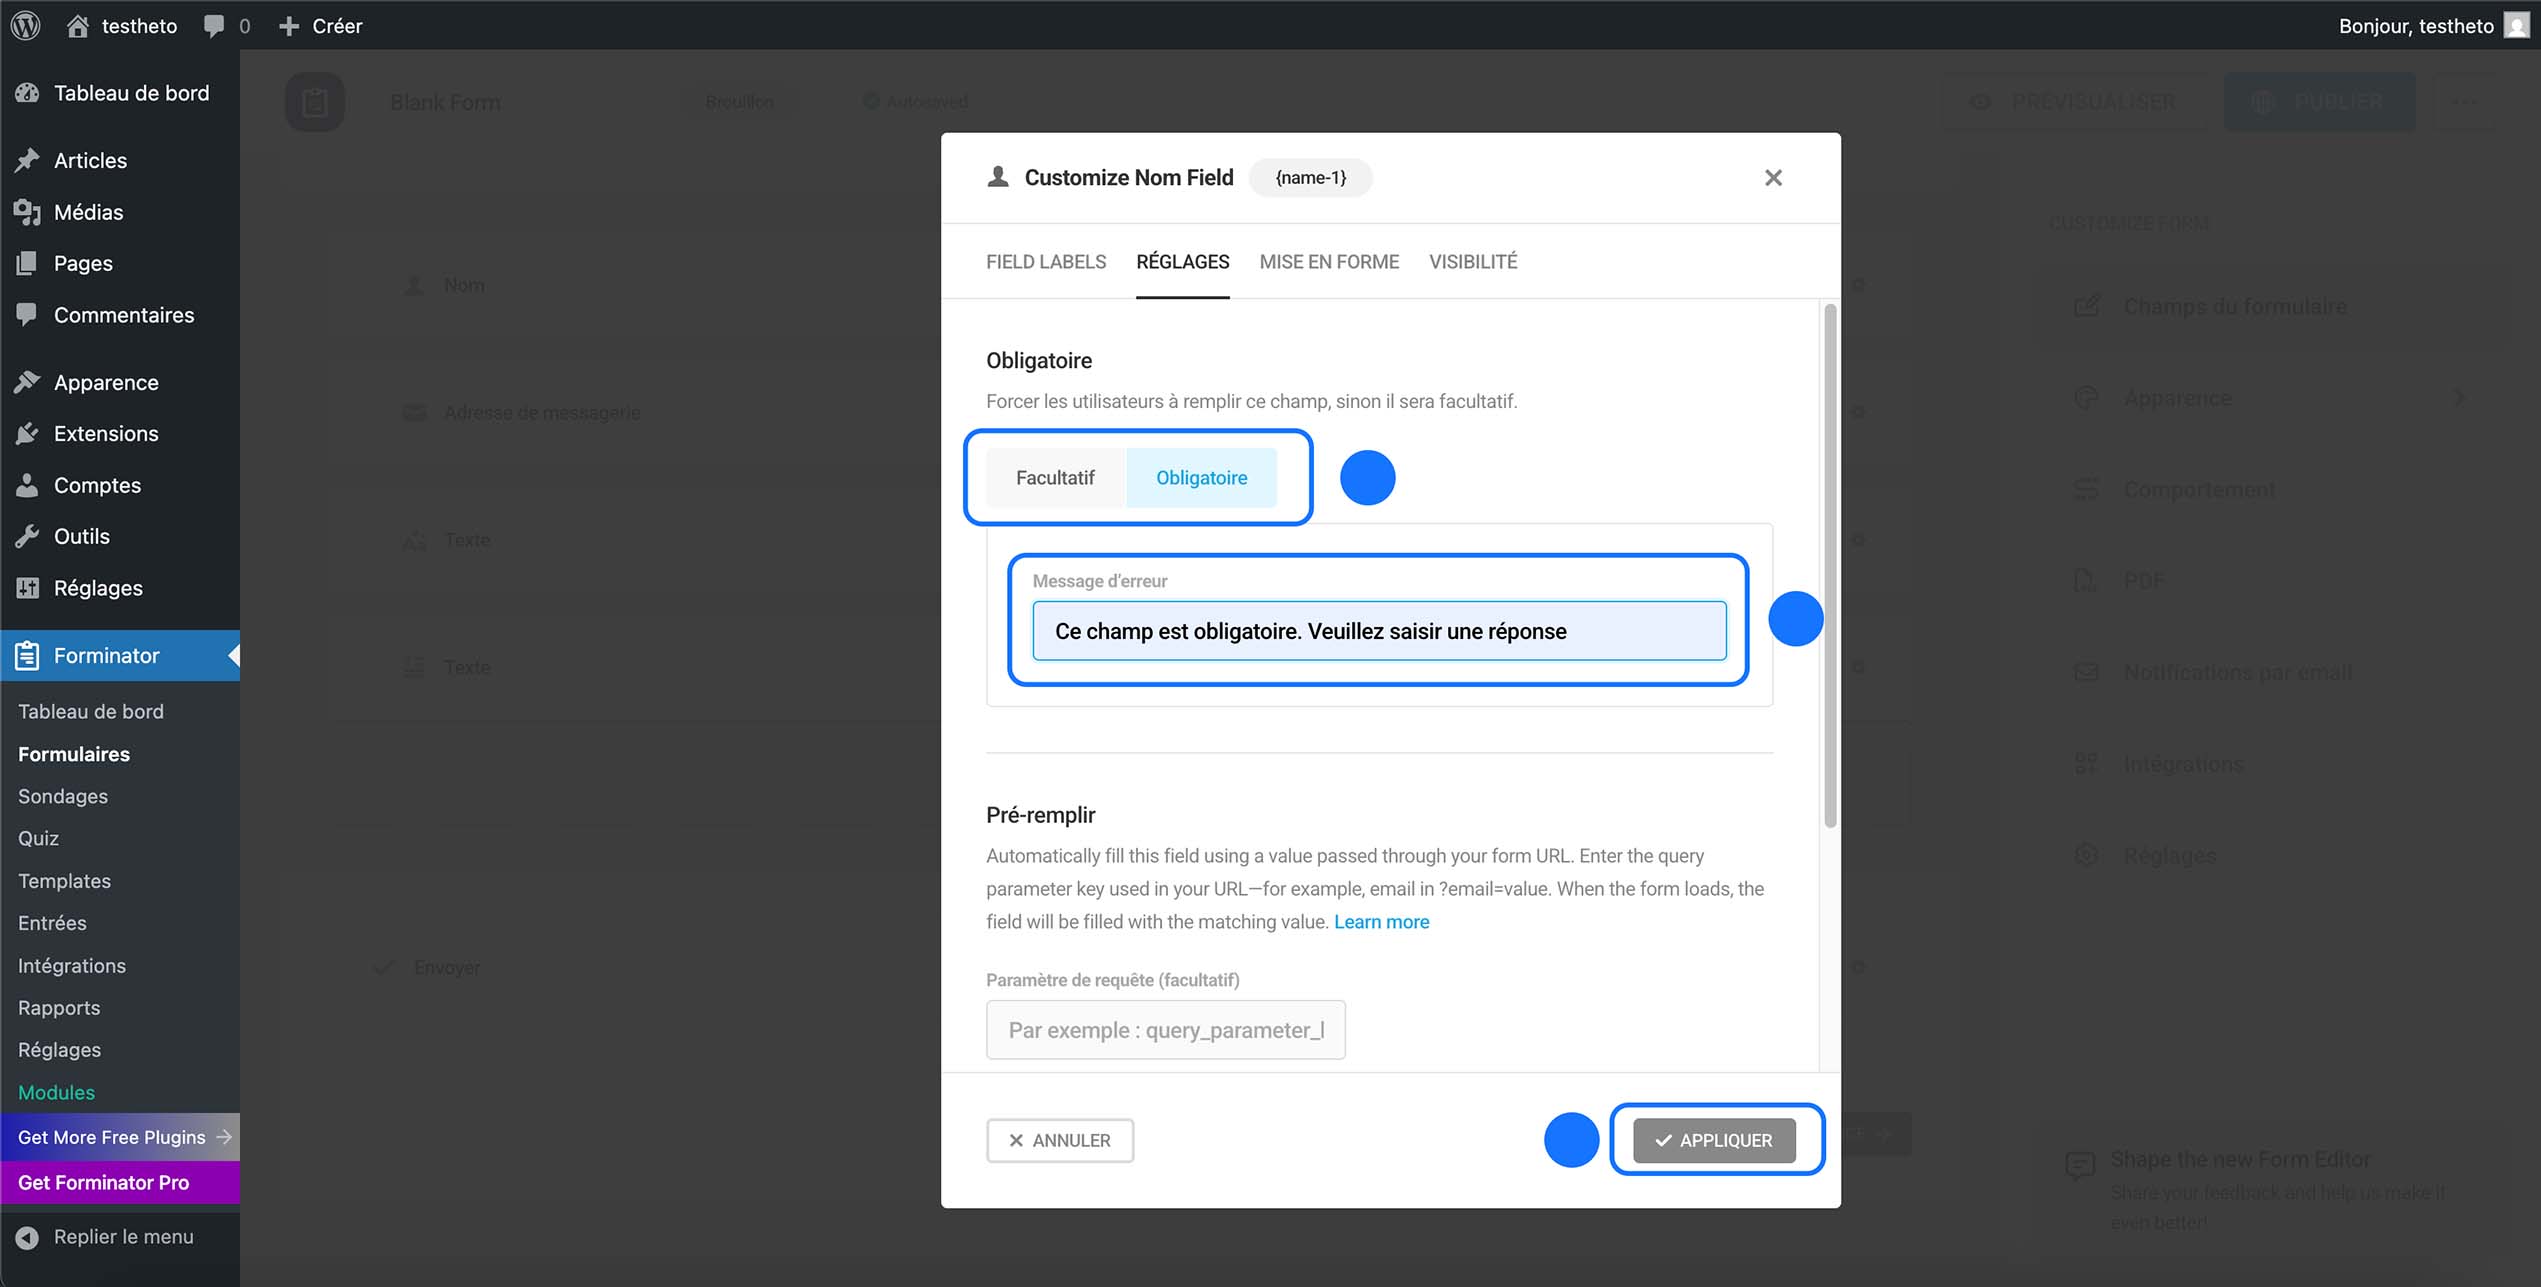Image resolution: width=2541 pixels, height=1287 pixels.
Task: Open the PDF section icon in right panel
Action: (x=2087, y=580)
